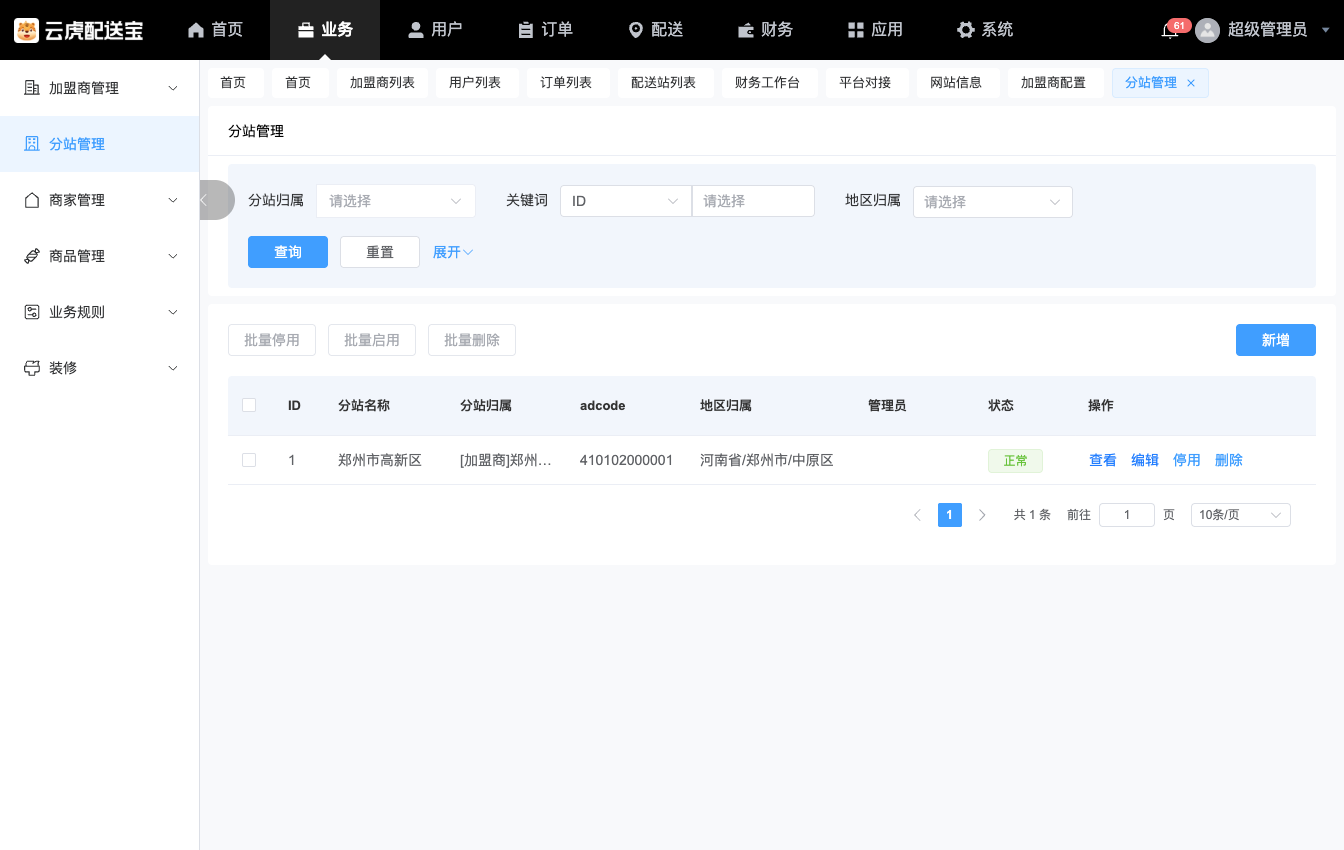Click 停用 link for 郑州市高新区
Image resolution: width=1344 pixels, height=850 pixels.
point(1187,460)
